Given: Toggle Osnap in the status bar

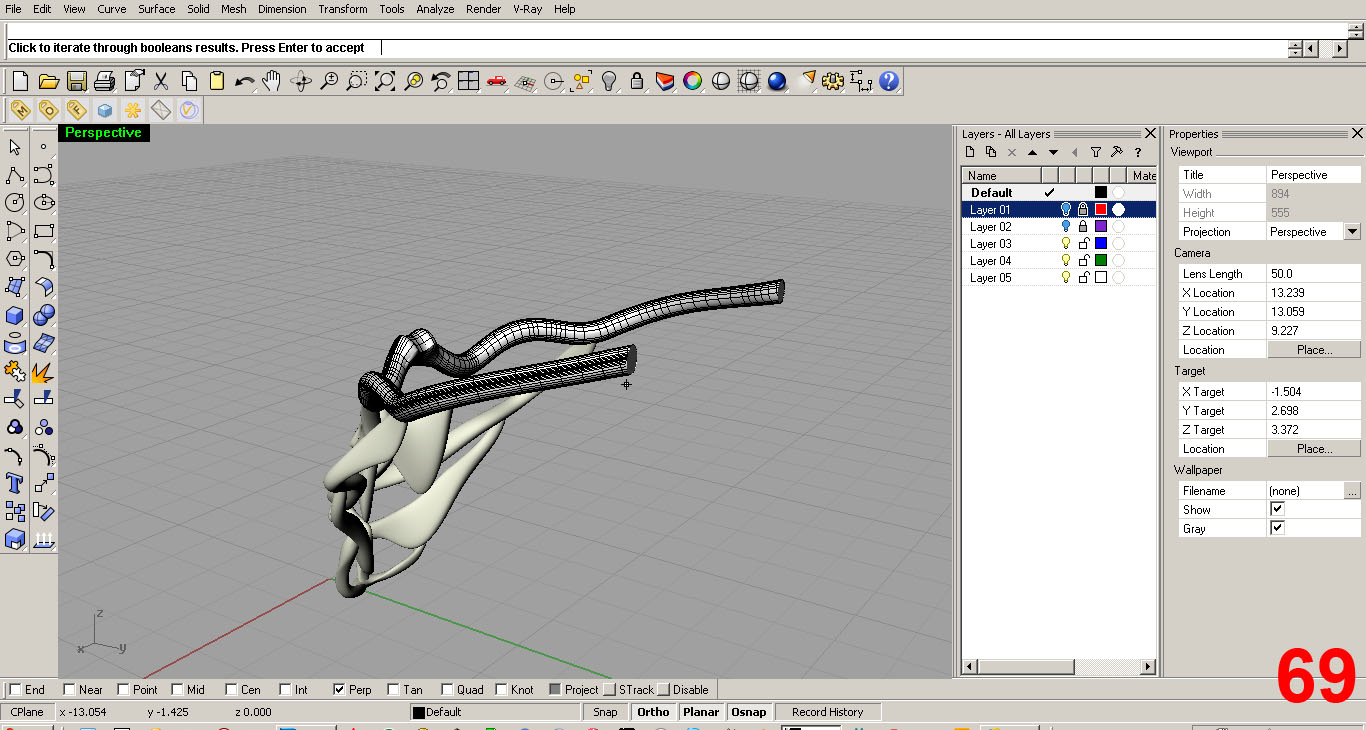Looking at the screenshot, I should tap(749, 712).
